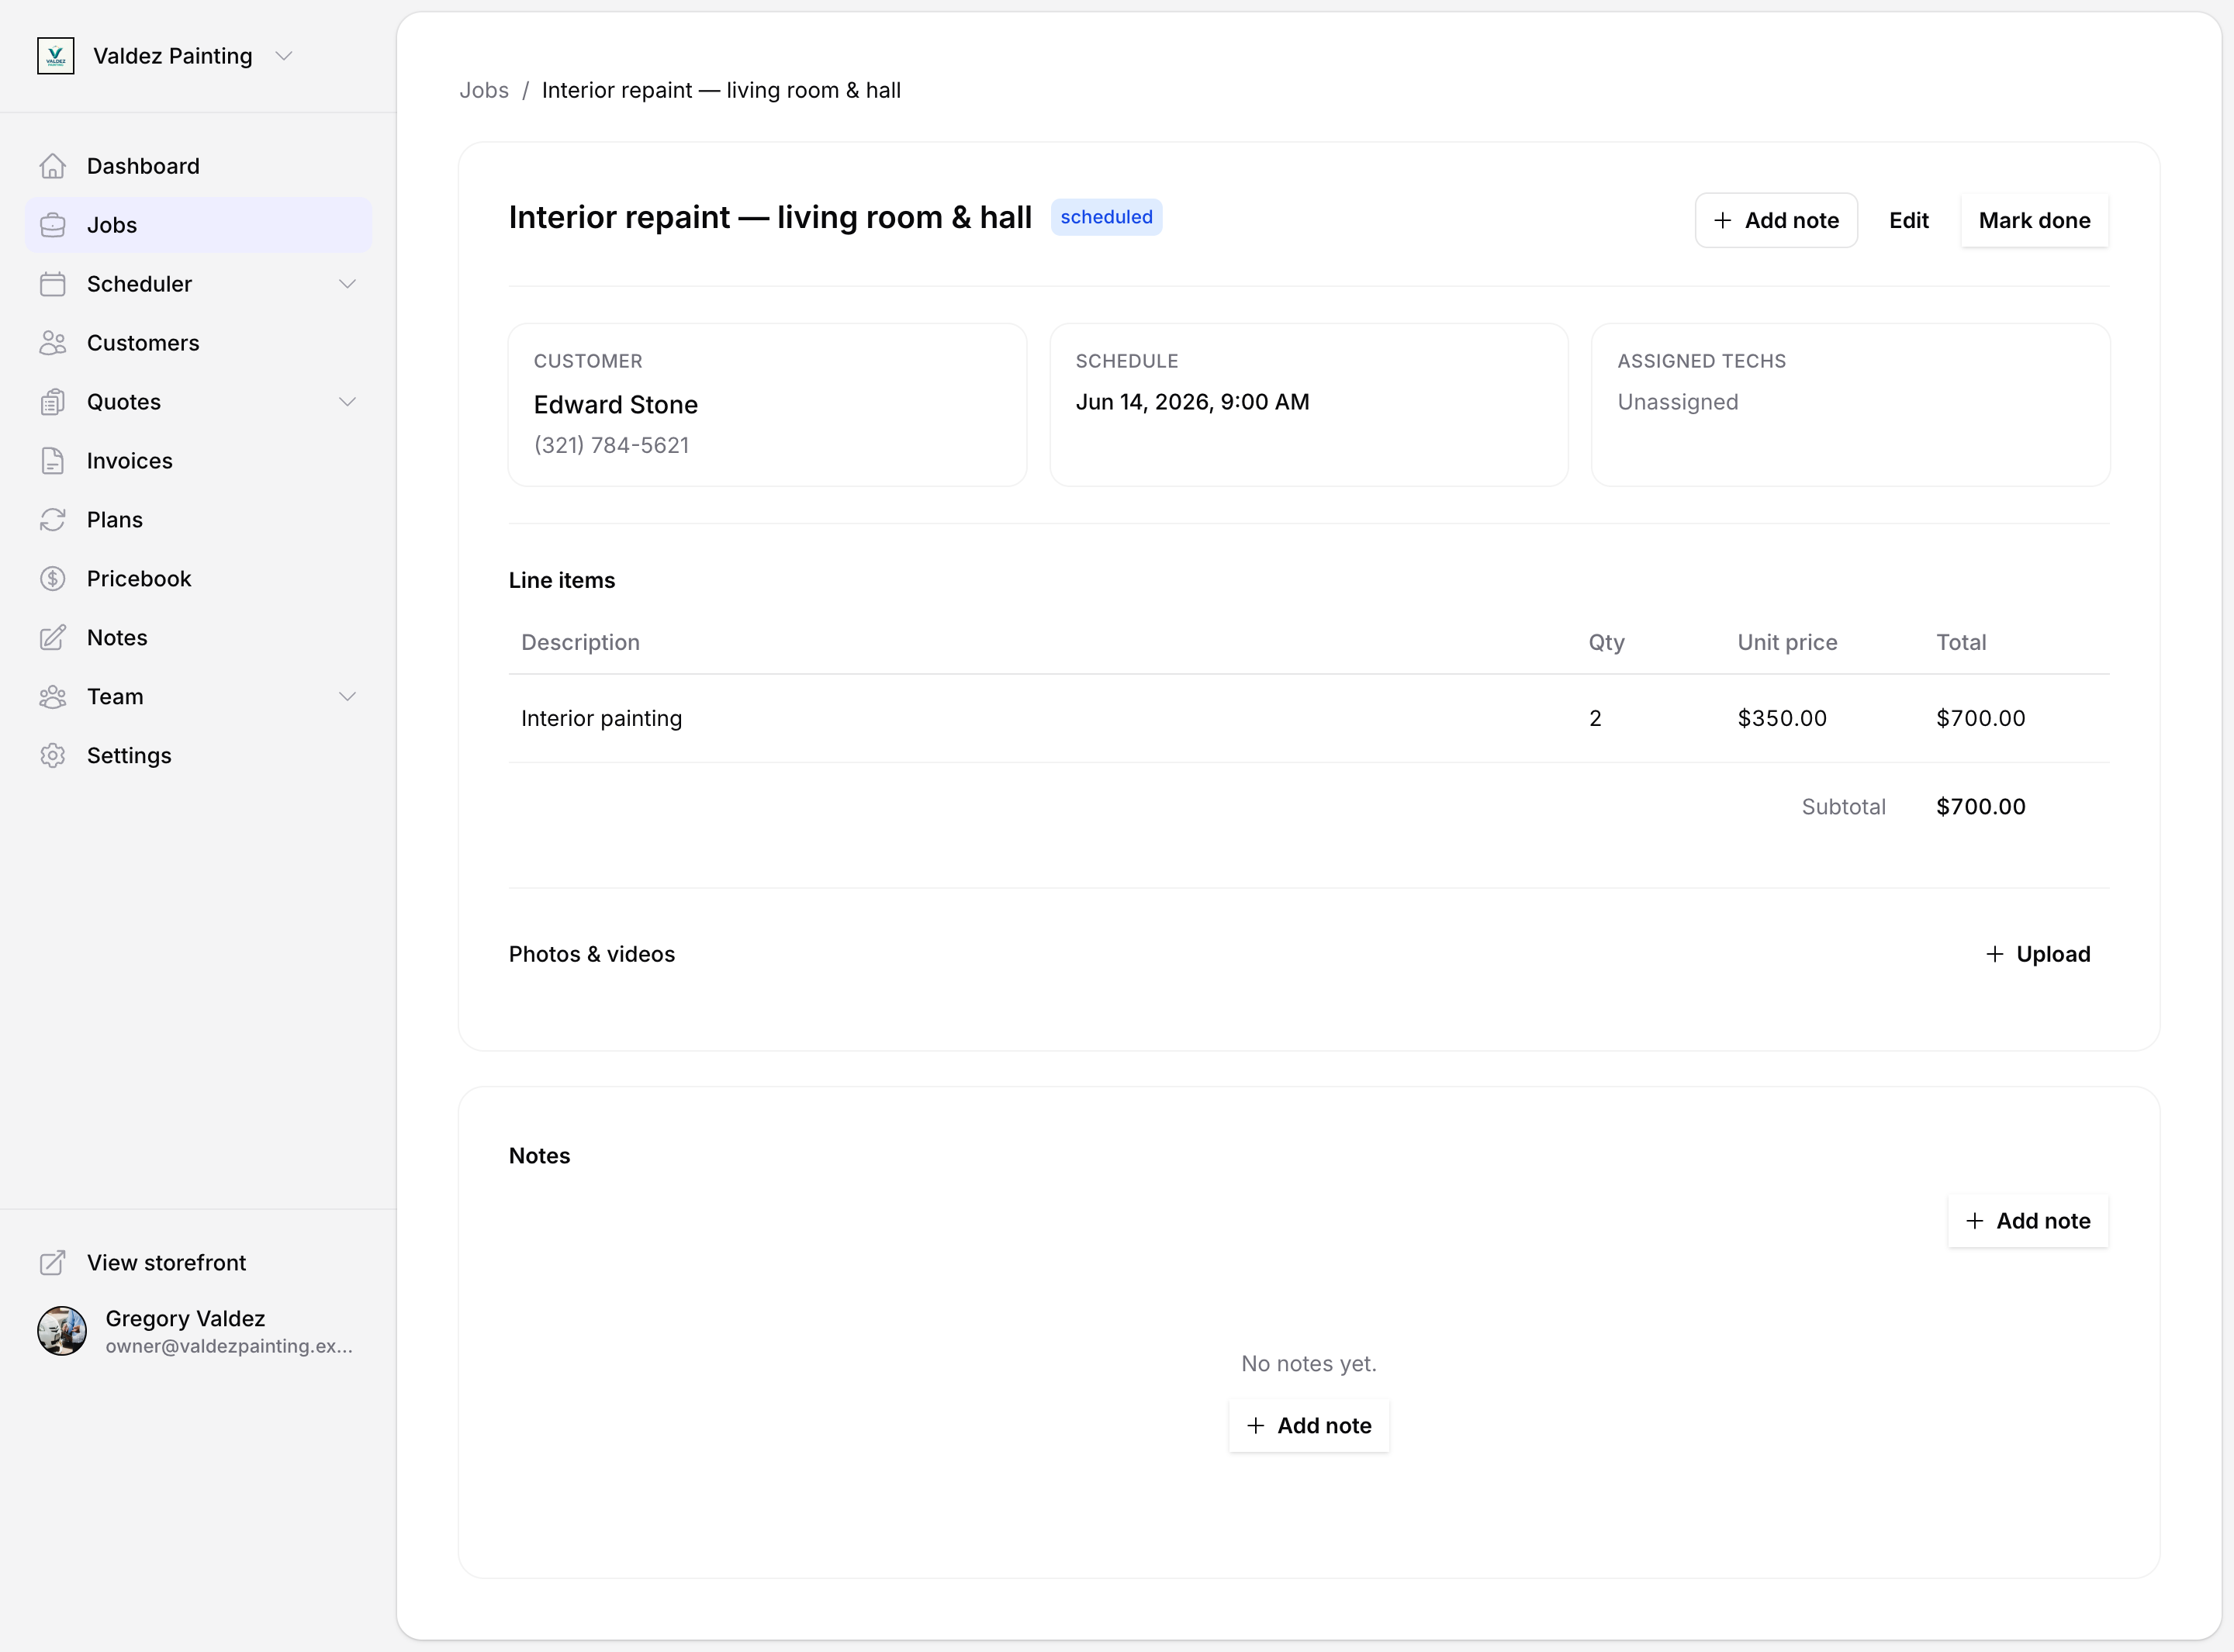Viewport: 2234px width, 1652px height.
Task: Click customer name Edward Stone
Action: pos(616,405)
